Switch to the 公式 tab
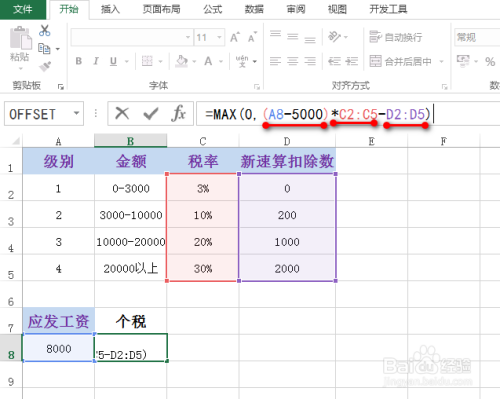Screen dimensions: 500x399 coord(213,9)
